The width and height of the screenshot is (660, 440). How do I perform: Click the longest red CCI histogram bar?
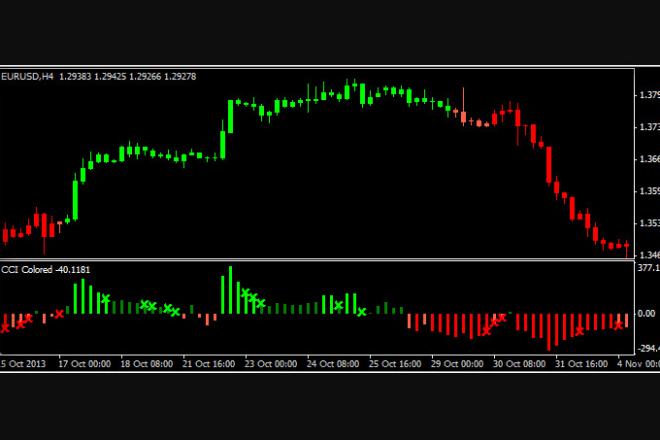pos(548,332)
